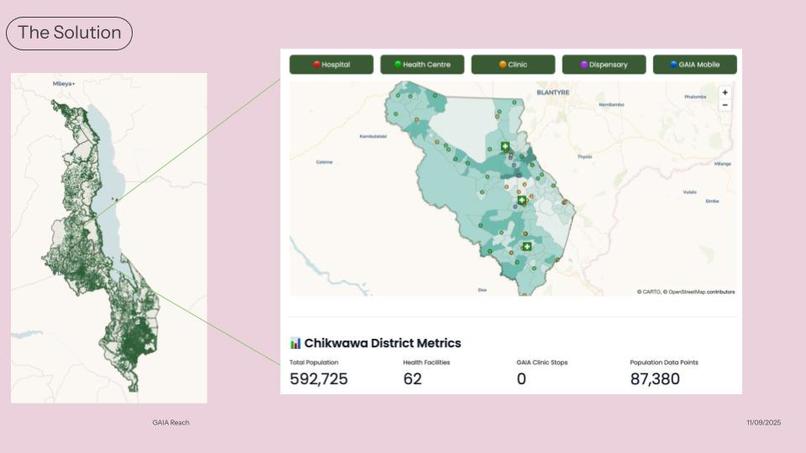This screenshot has width=806, height=453.
Task: Toggle the GAIA Mobile filter
Action: point(695,65)
